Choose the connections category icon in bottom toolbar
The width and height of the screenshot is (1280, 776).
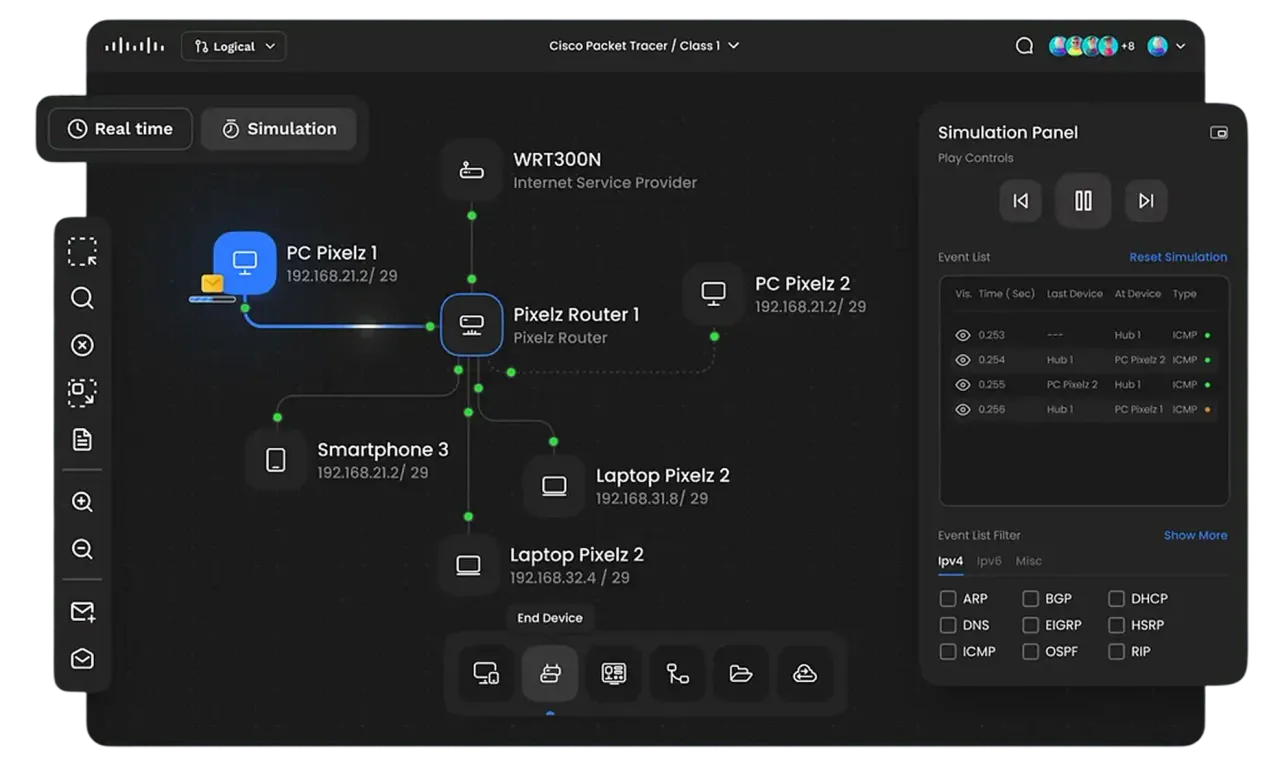pyautogui.click(x=677, y=673)
